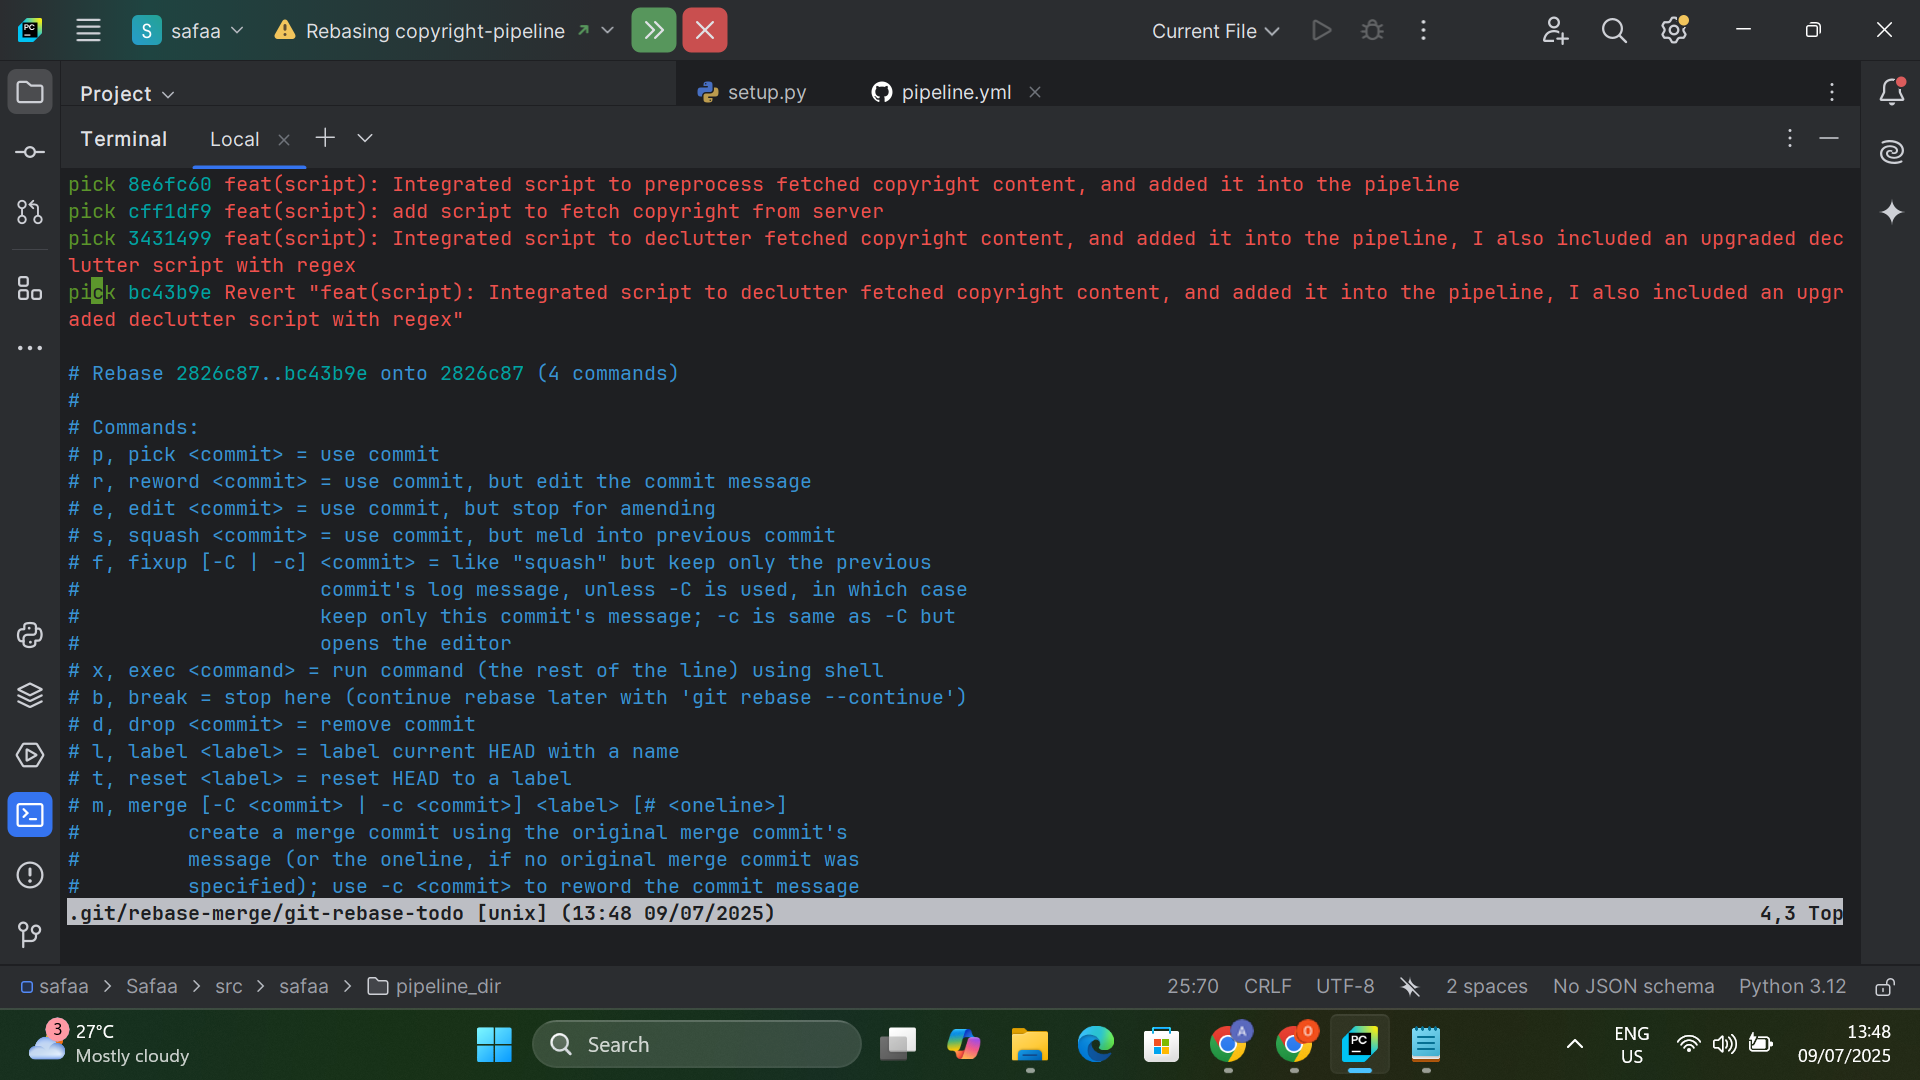Open the Python Packages layers icon
Screen dimensions: 1920x1080
click(x=30, y=695)
